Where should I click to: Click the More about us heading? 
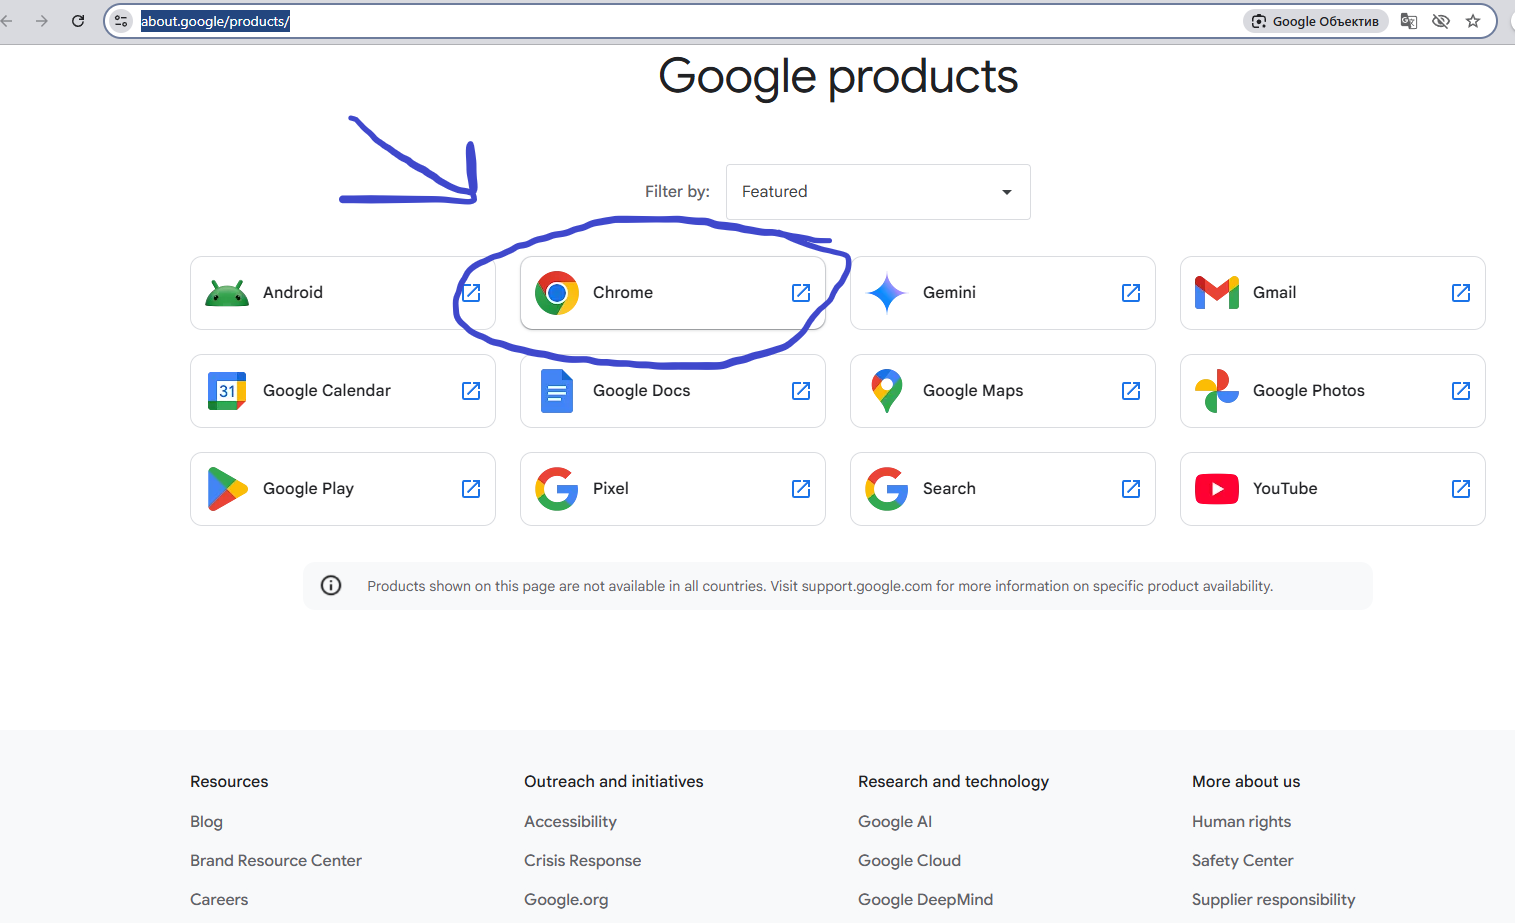[x=1246, y=782]
